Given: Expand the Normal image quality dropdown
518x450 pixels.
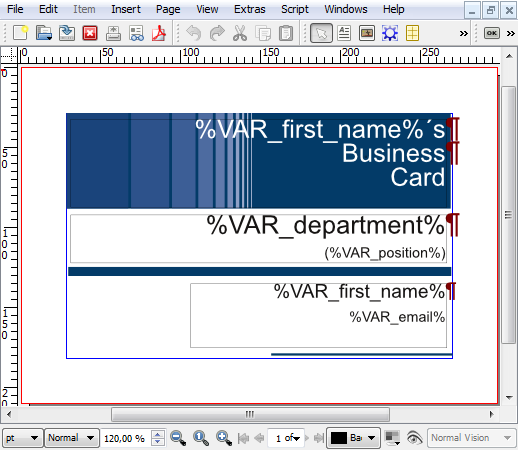Looking at the screenshot, I should pyautogui.click(x=72, y=438).
